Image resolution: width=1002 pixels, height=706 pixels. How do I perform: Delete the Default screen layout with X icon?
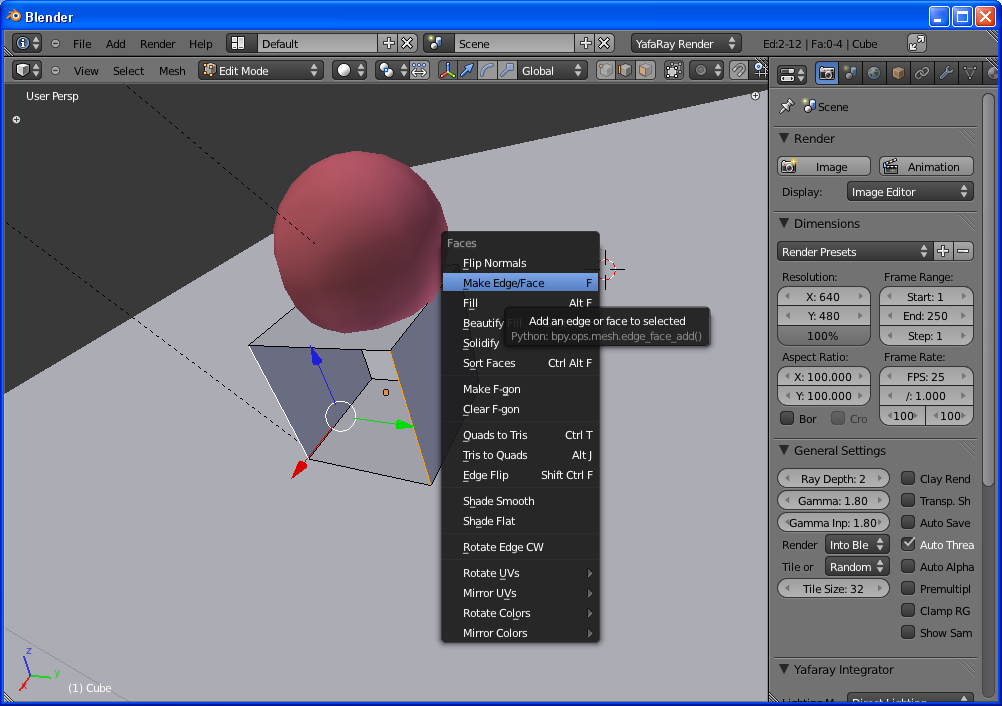click(x=407, y=43)
